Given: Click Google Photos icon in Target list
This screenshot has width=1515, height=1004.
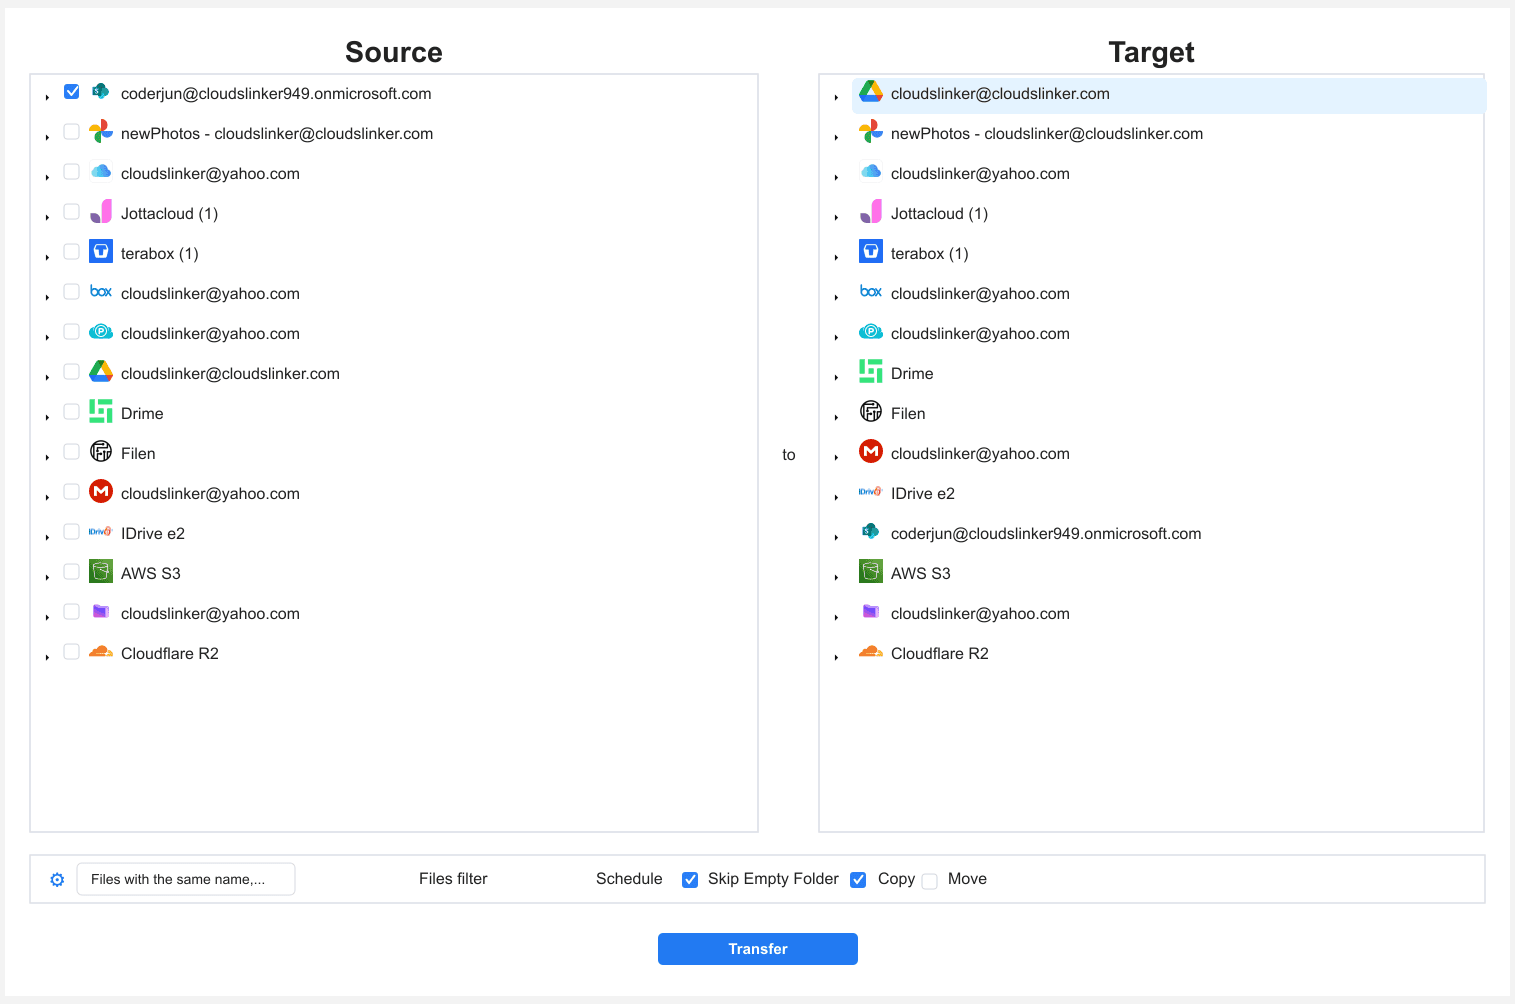Looking at the screenshot, I should [871, 132].
